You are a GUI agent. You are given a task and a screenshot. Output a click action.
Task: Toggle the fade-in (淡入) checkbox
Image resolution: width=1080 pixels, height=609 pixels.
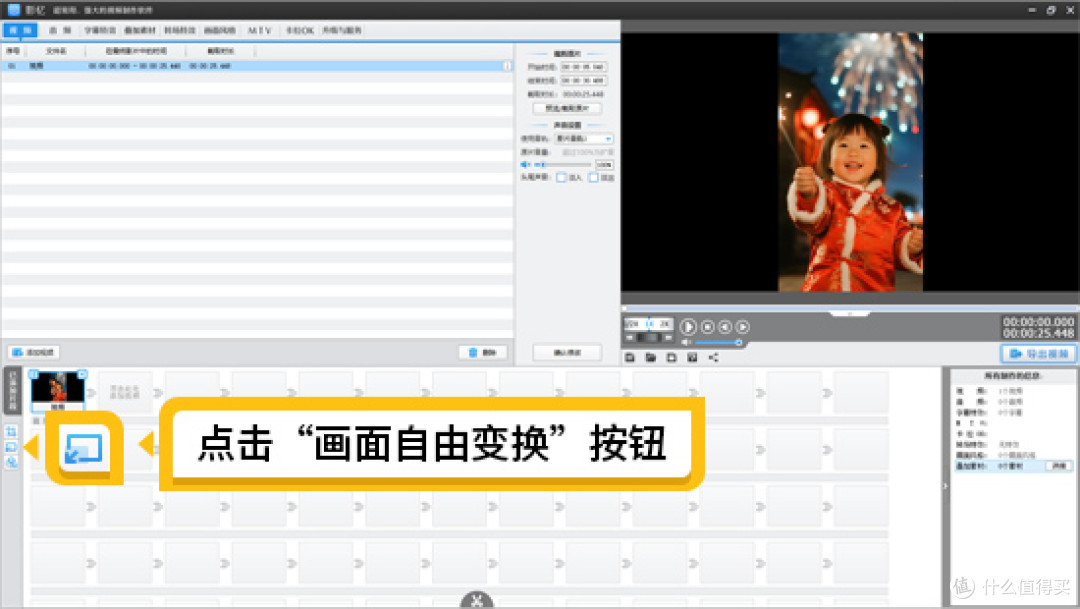(x=561, y=178)
